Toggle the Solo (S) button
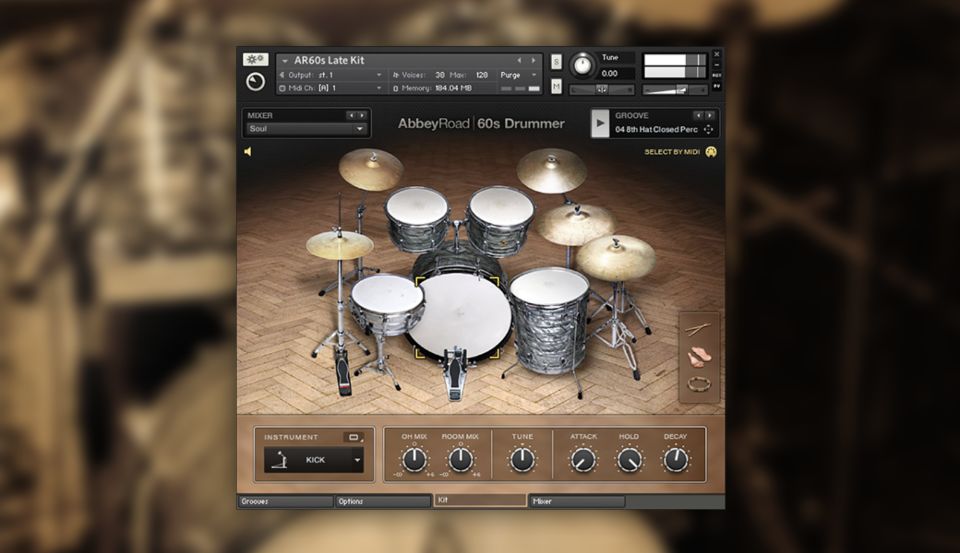Screen dimensions: 960x553 point(556,62)
